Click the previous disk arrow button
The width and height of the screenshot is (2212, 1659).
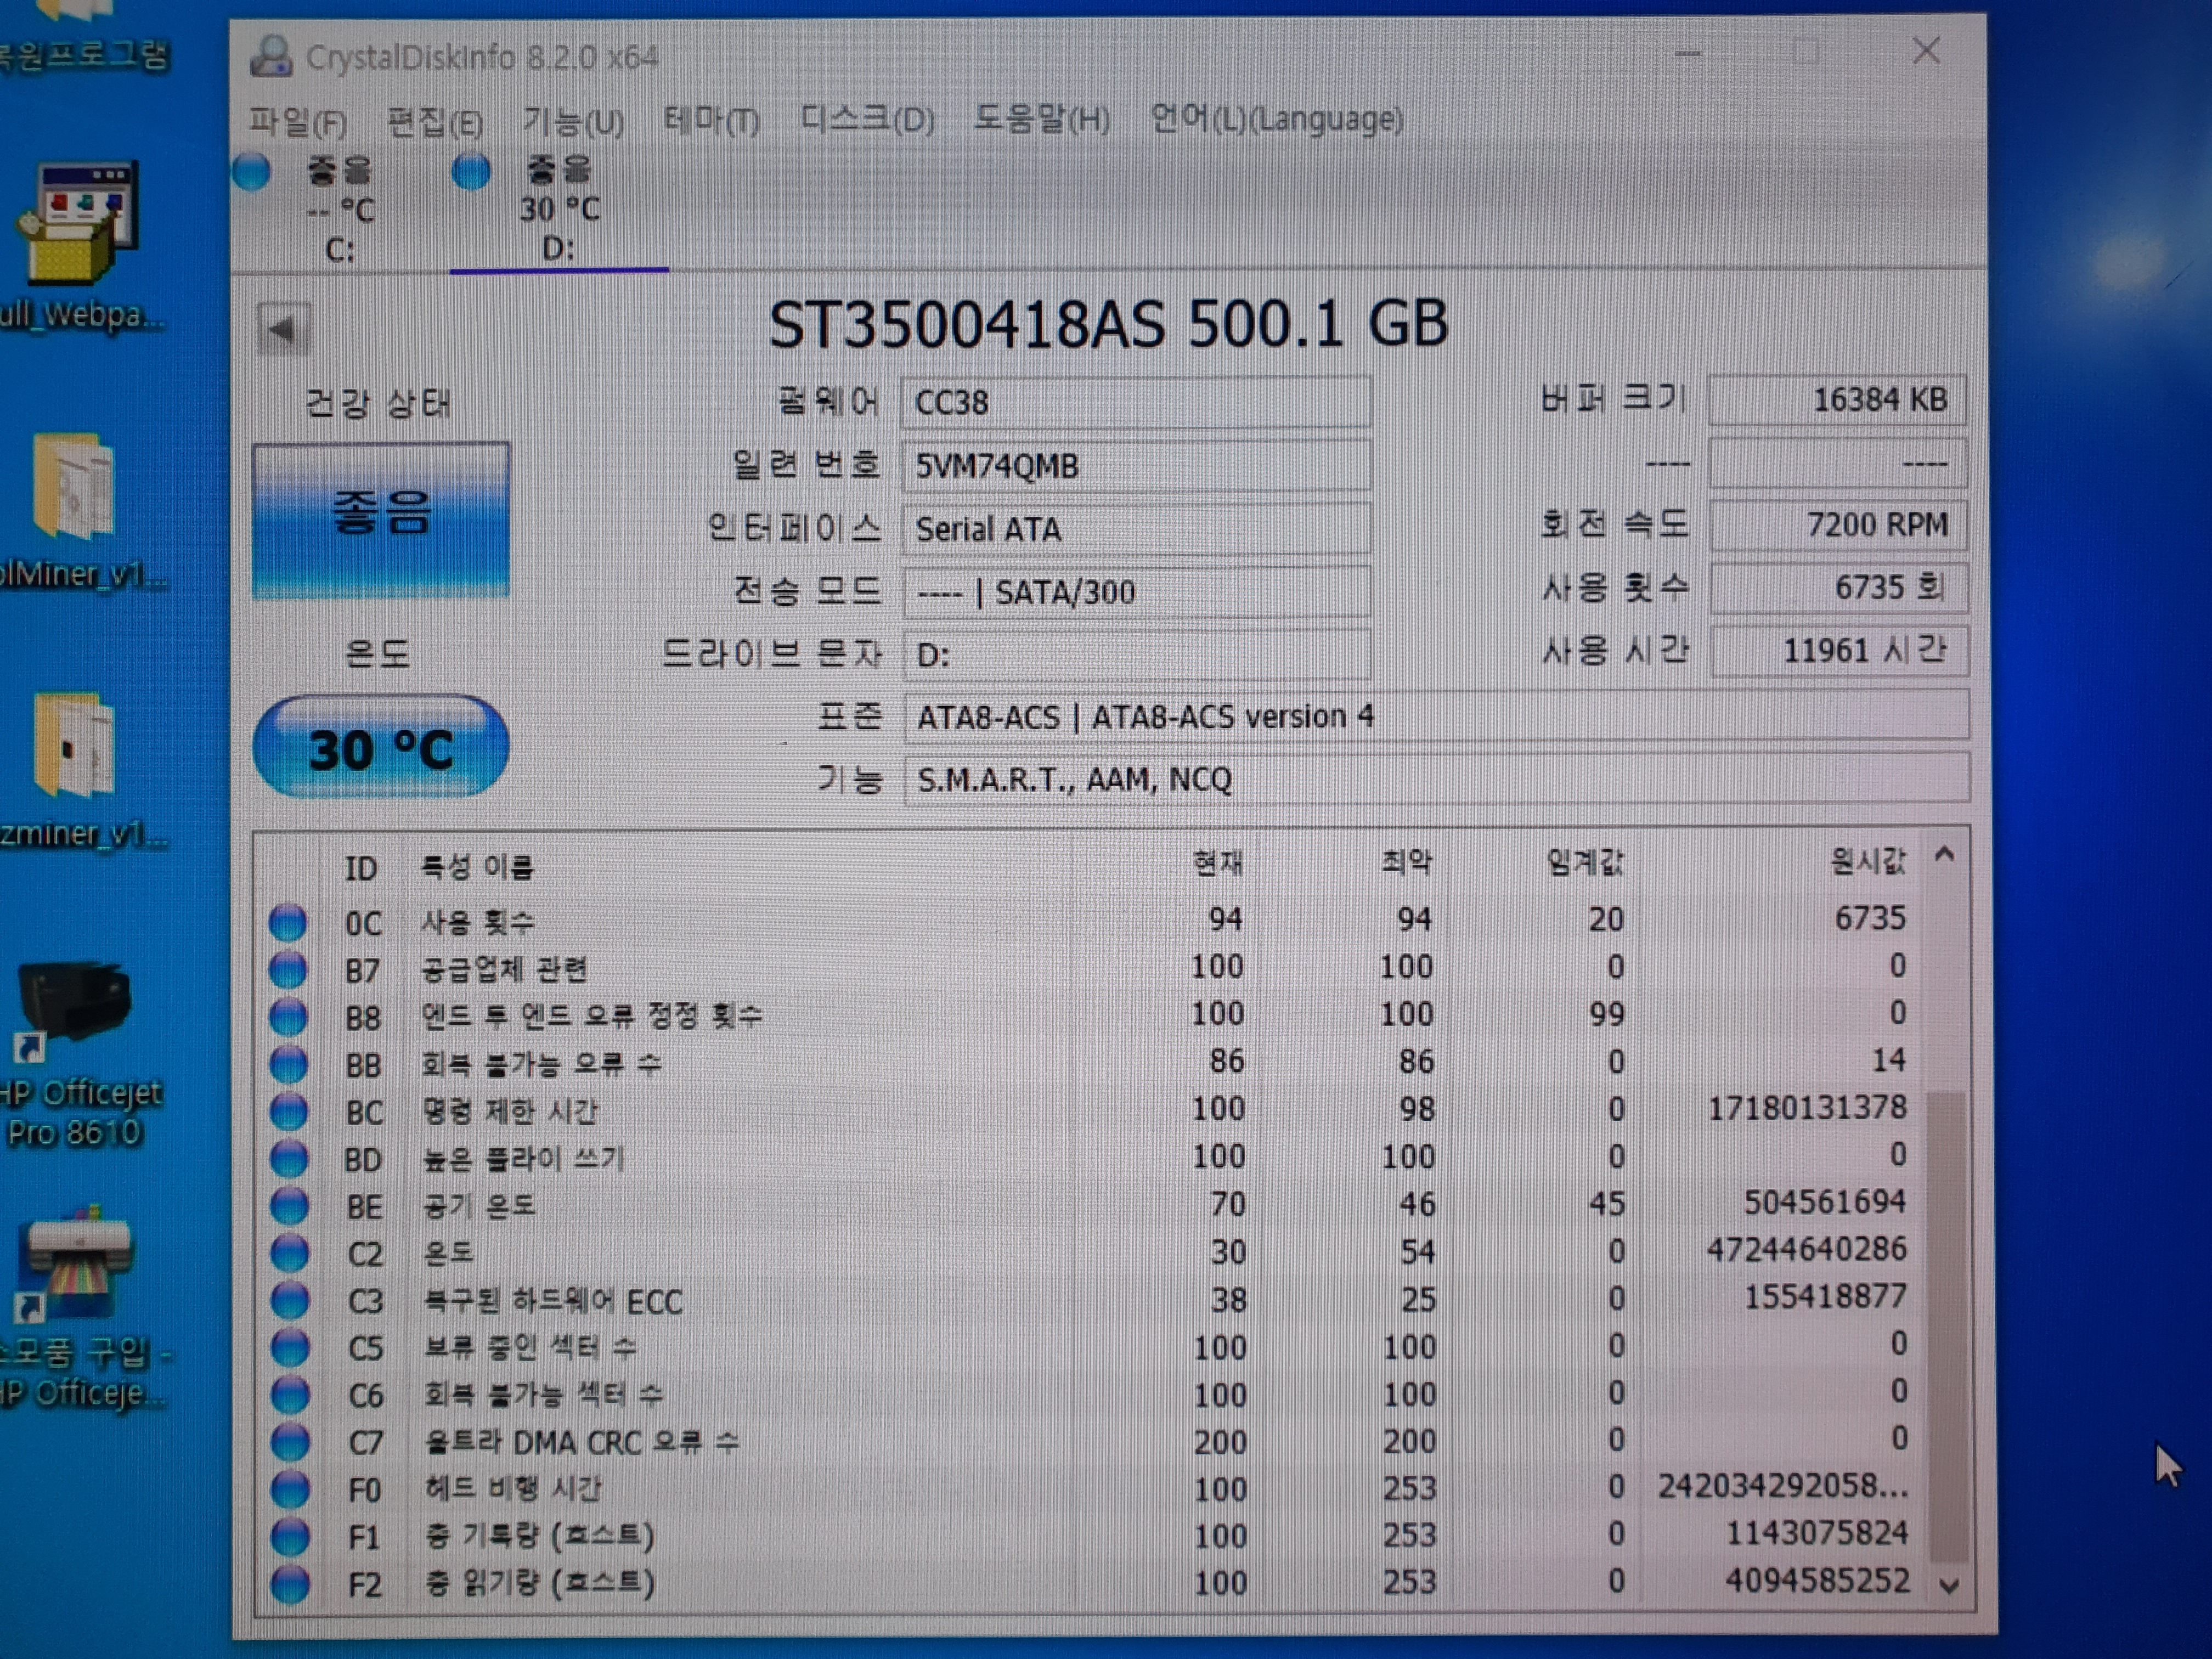(x=284, y=328)
